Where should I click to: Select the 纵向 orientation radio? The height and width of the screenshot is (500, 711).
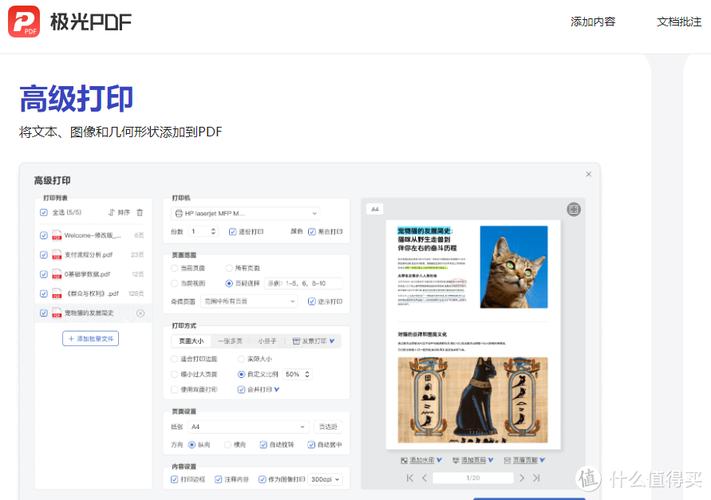click(x=192, y=445)
